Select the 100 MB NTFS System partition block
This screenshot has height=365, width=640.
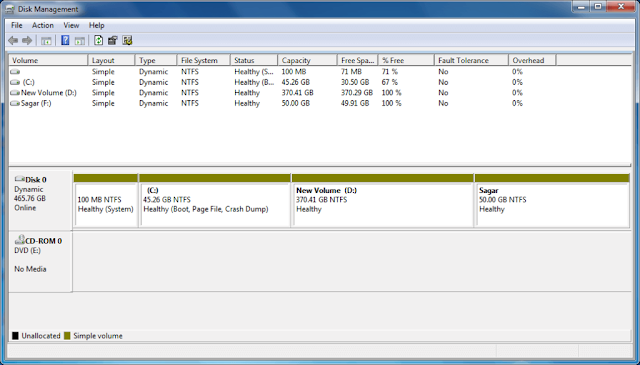click(x=106, y=200)
